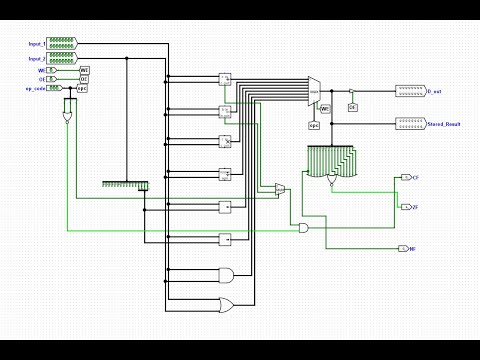Click the op_code label text
480x360 pixels.
(x=35, y=89)
